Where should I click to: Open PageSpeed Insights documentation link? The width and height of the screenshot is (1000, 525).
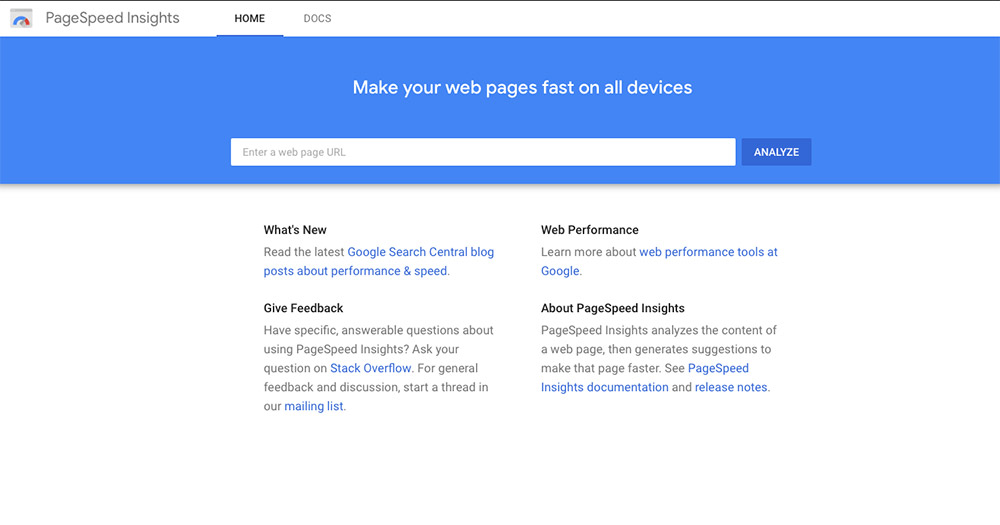(x=645, y=378)
